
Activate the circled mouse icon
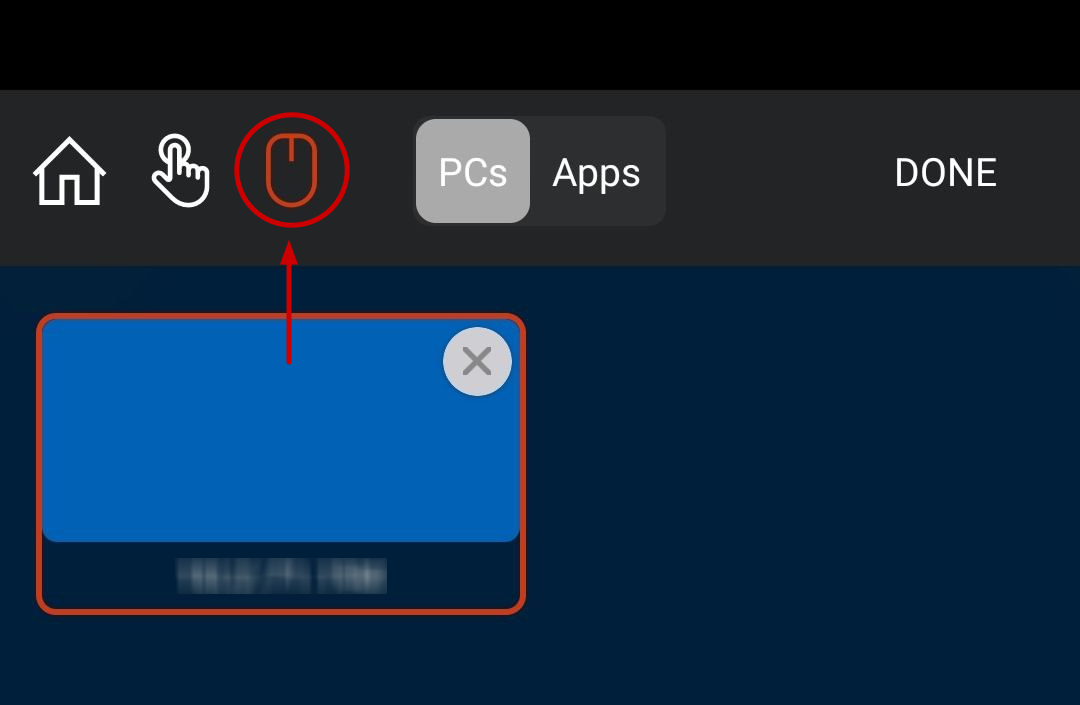pos(291,170)
